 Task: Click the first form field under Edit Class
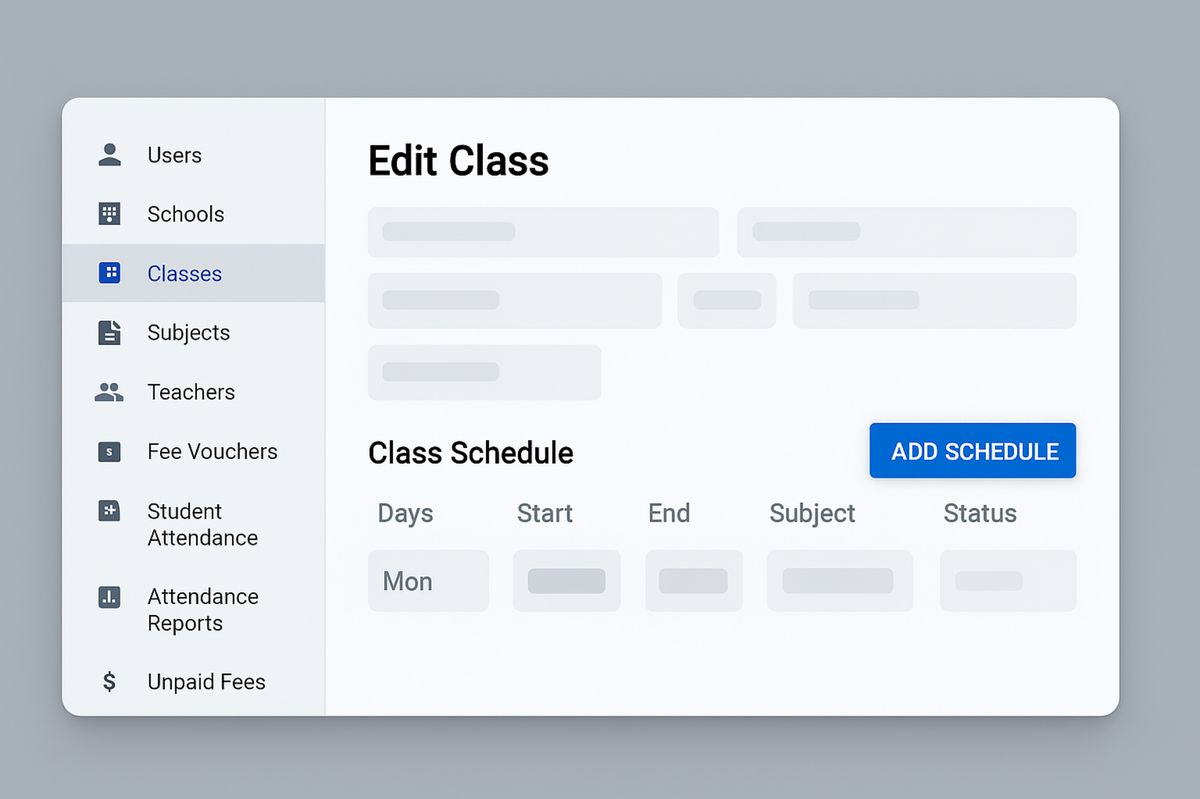tap(543, 232)
